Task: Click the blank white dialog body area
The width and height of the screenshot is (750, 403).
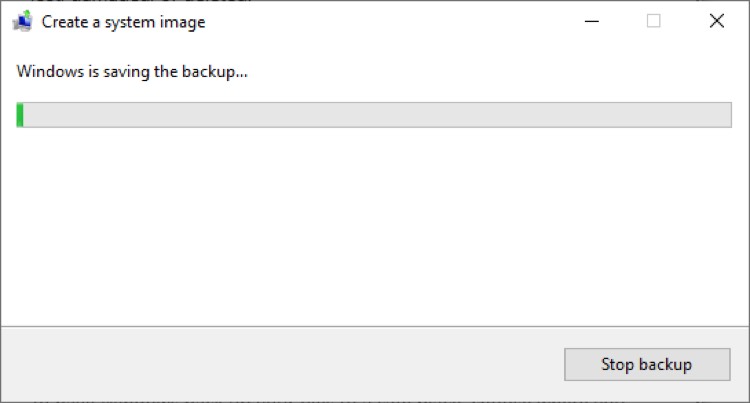Action: tap(375, 225)
